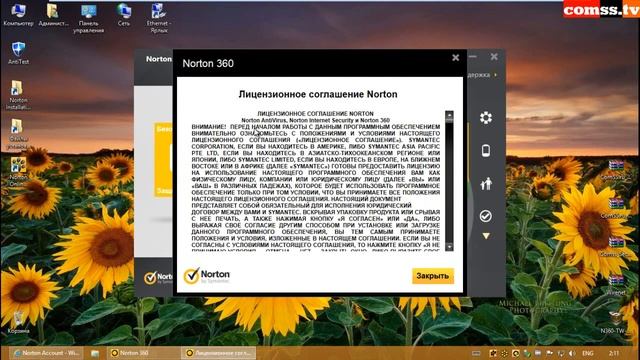Open the Поддержка dropdown arrow in Norton window

coord(496,75)
